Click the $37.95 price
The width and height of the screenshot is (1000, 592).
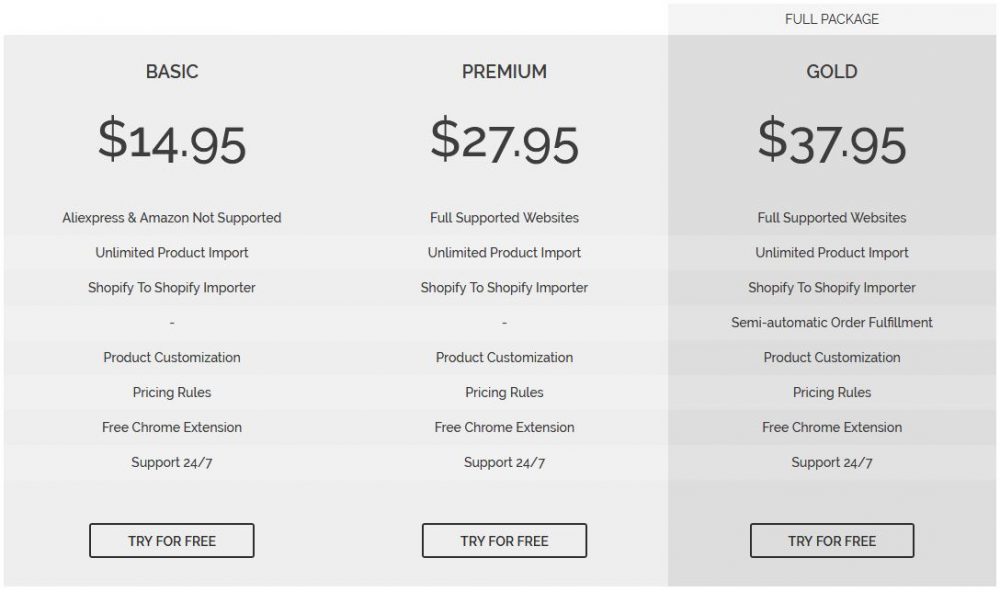[832, 141]
